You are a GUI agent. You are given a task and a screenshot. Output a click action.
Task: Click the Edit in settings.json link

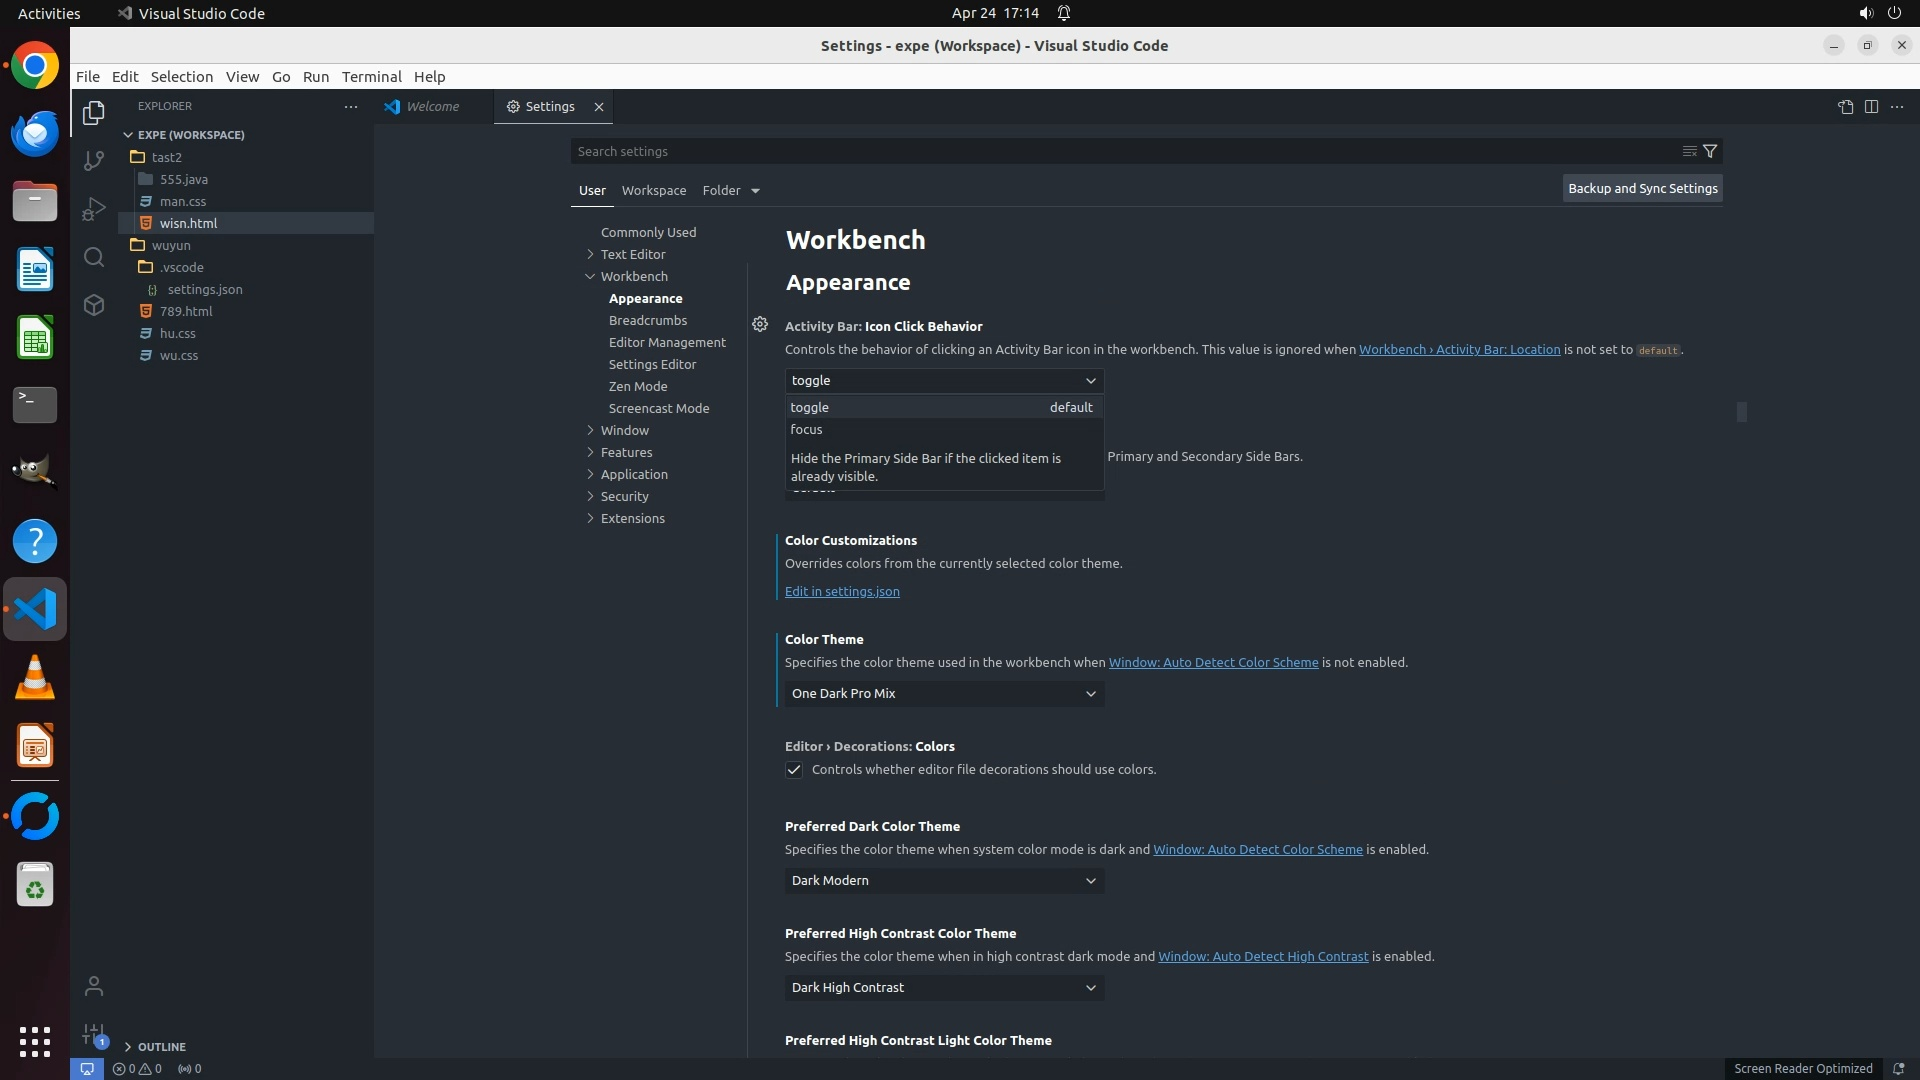(842, 591)
